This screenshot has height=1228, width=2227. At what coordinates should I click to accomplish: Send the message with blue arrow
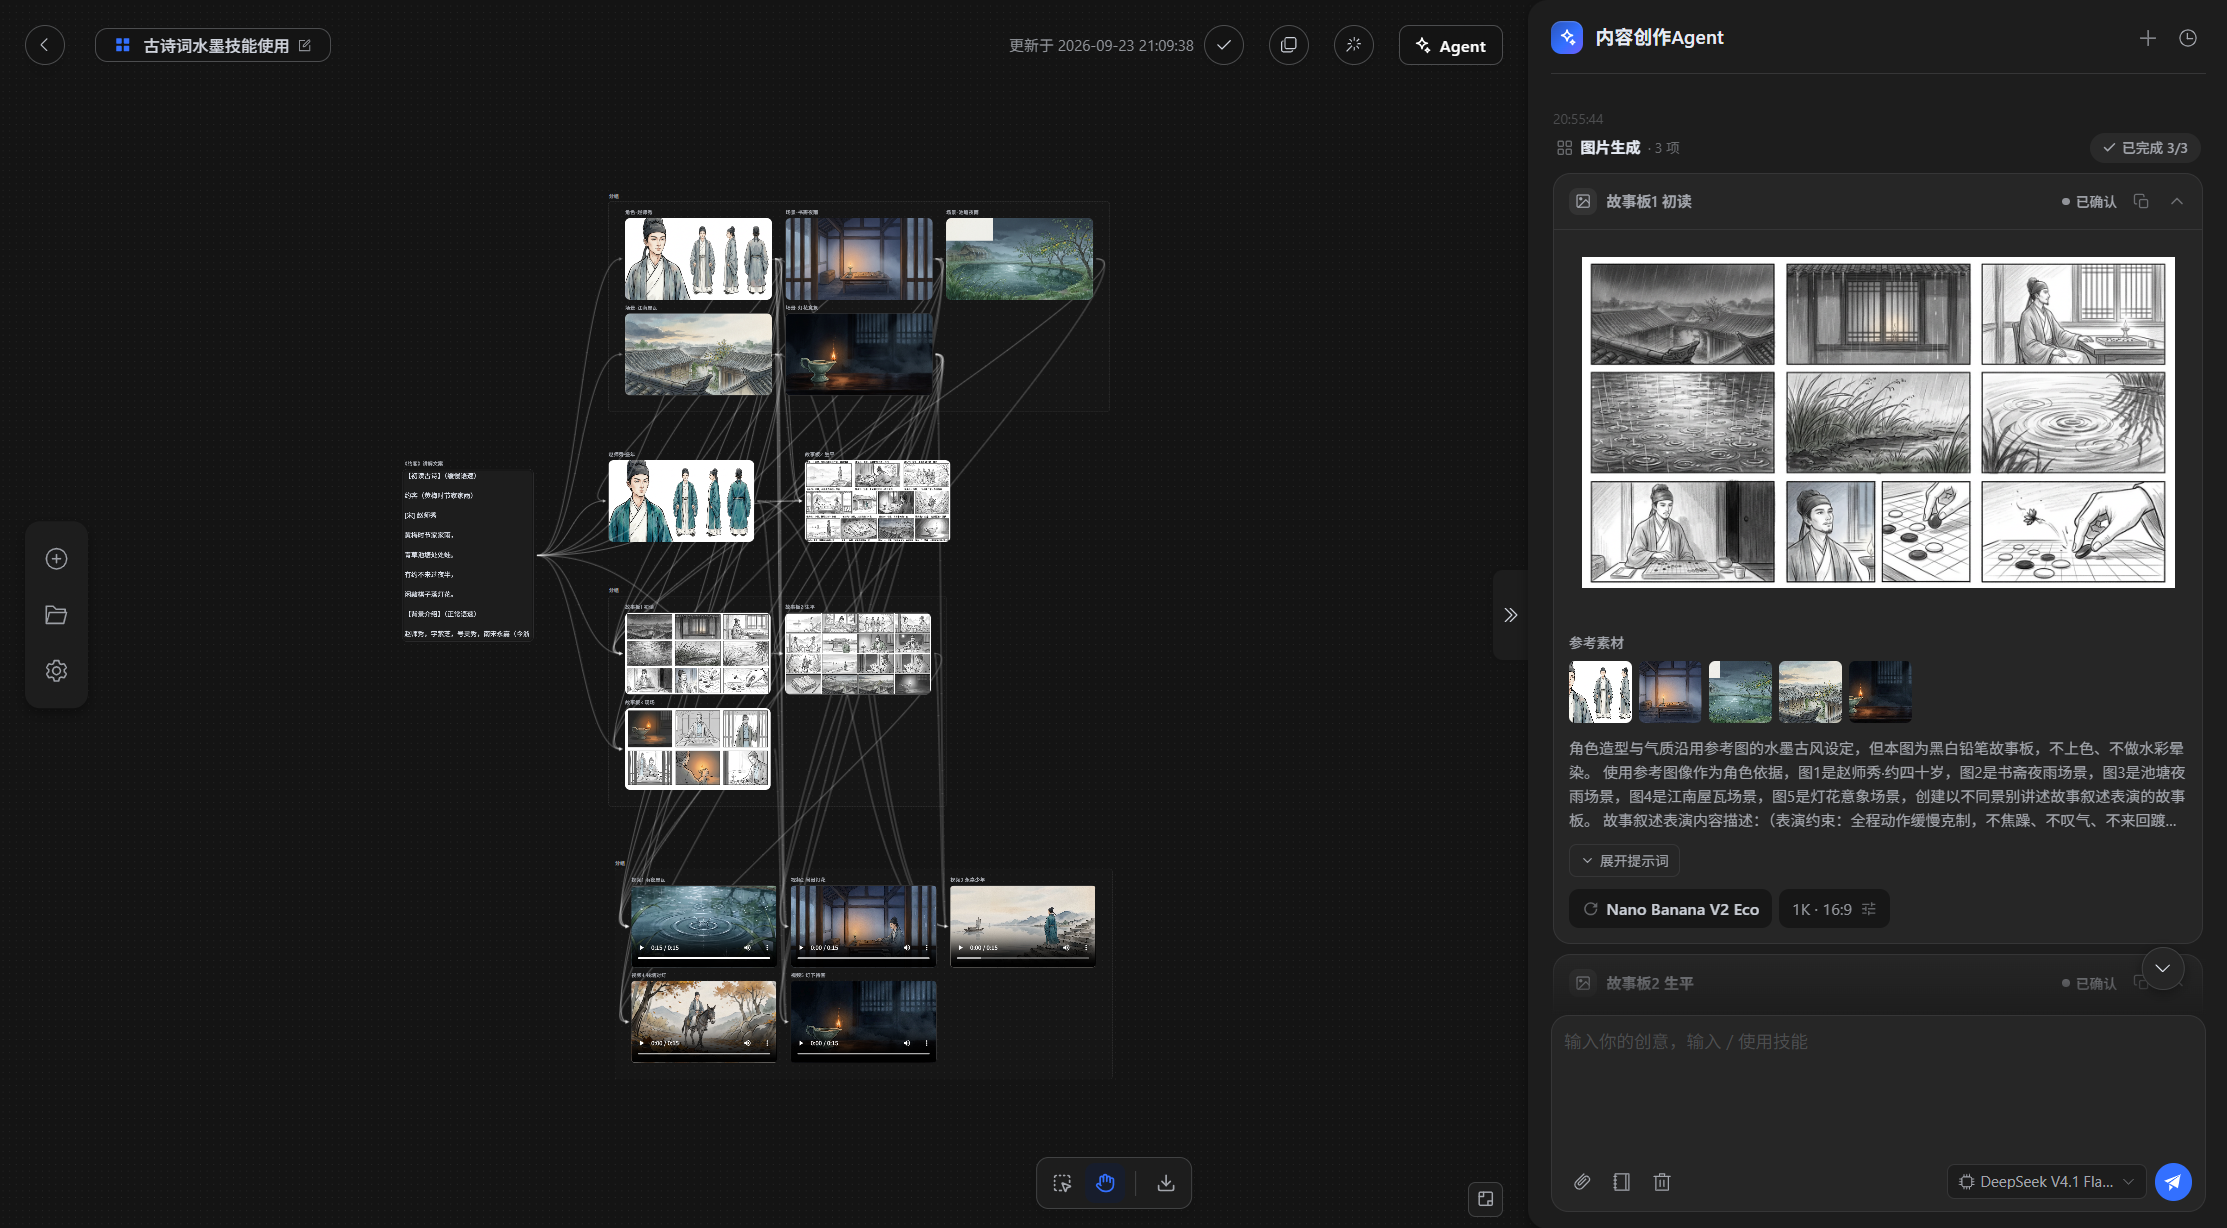pos(2173,1182)
